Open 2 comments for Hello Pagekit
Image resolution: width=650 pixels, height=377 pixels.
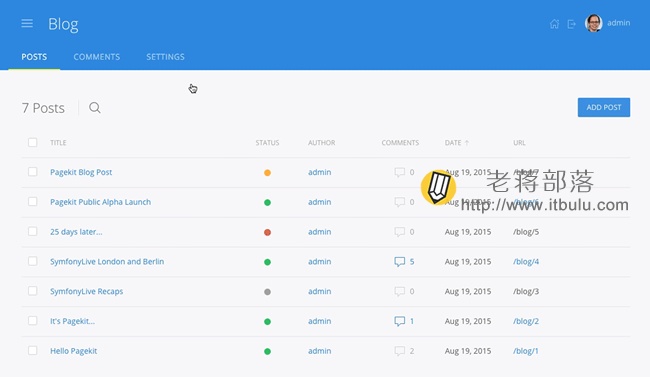(x=404, y=351)
